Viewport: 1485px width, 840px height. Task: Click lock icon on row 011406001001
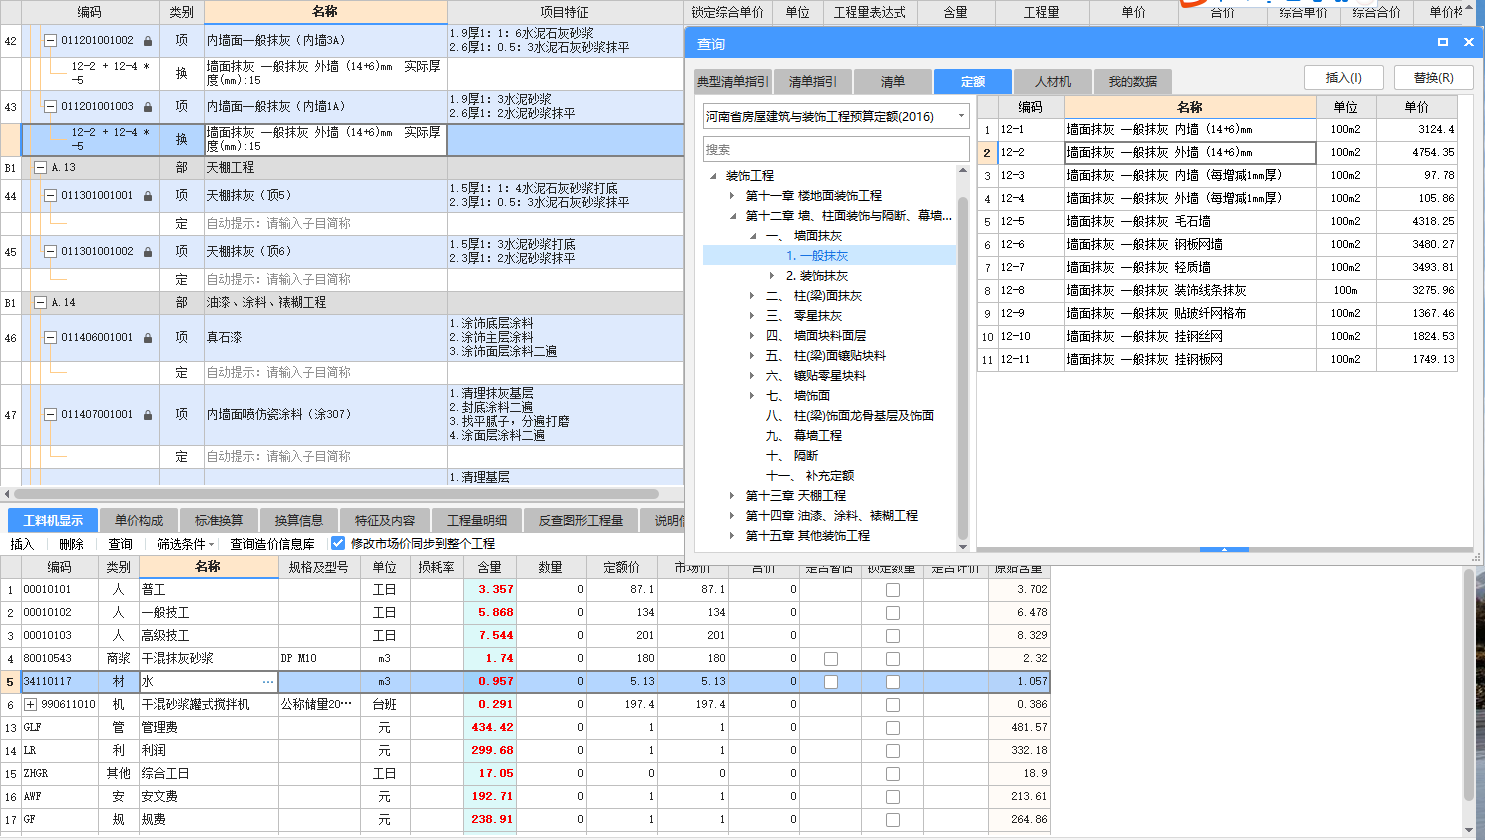pyautogui.click(x=148, y=338)
